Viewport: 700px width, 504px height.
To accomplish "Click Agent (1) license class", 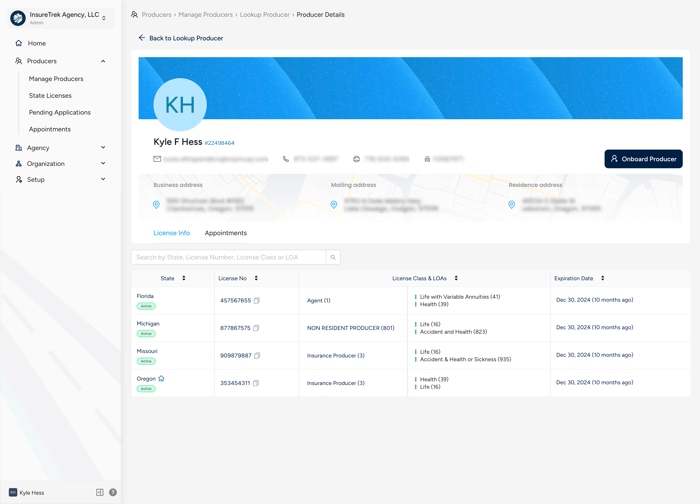I will [319, 300].
